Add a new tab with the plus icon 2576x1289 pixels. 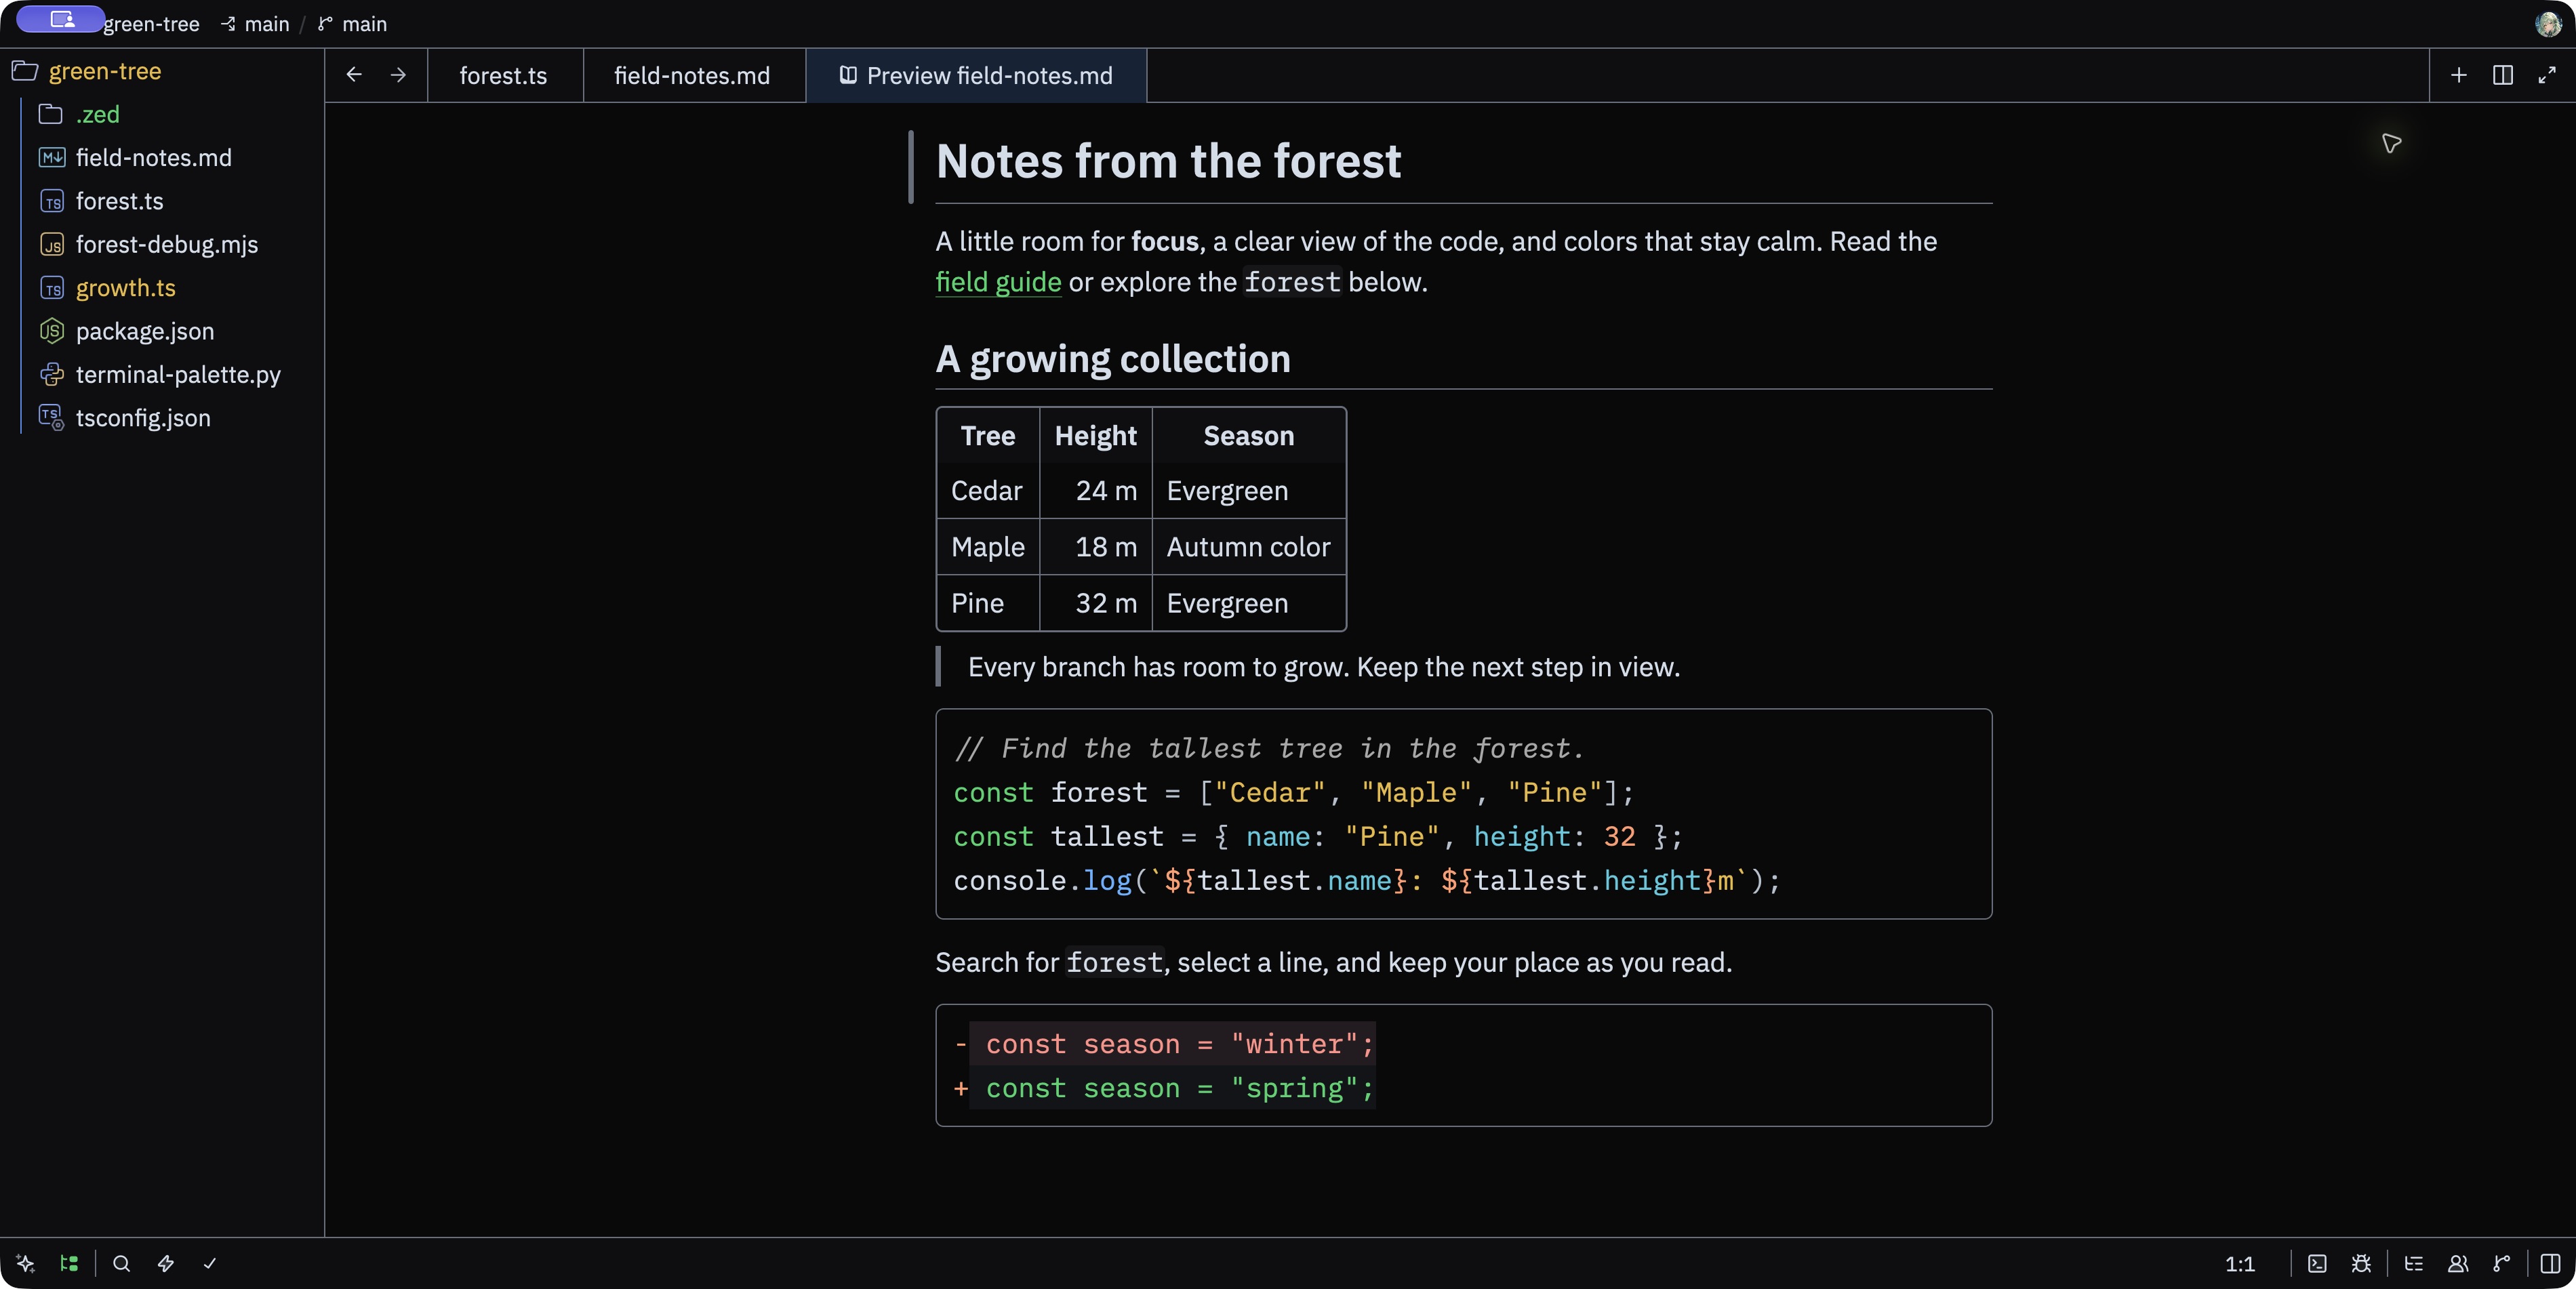(2459, 75)
